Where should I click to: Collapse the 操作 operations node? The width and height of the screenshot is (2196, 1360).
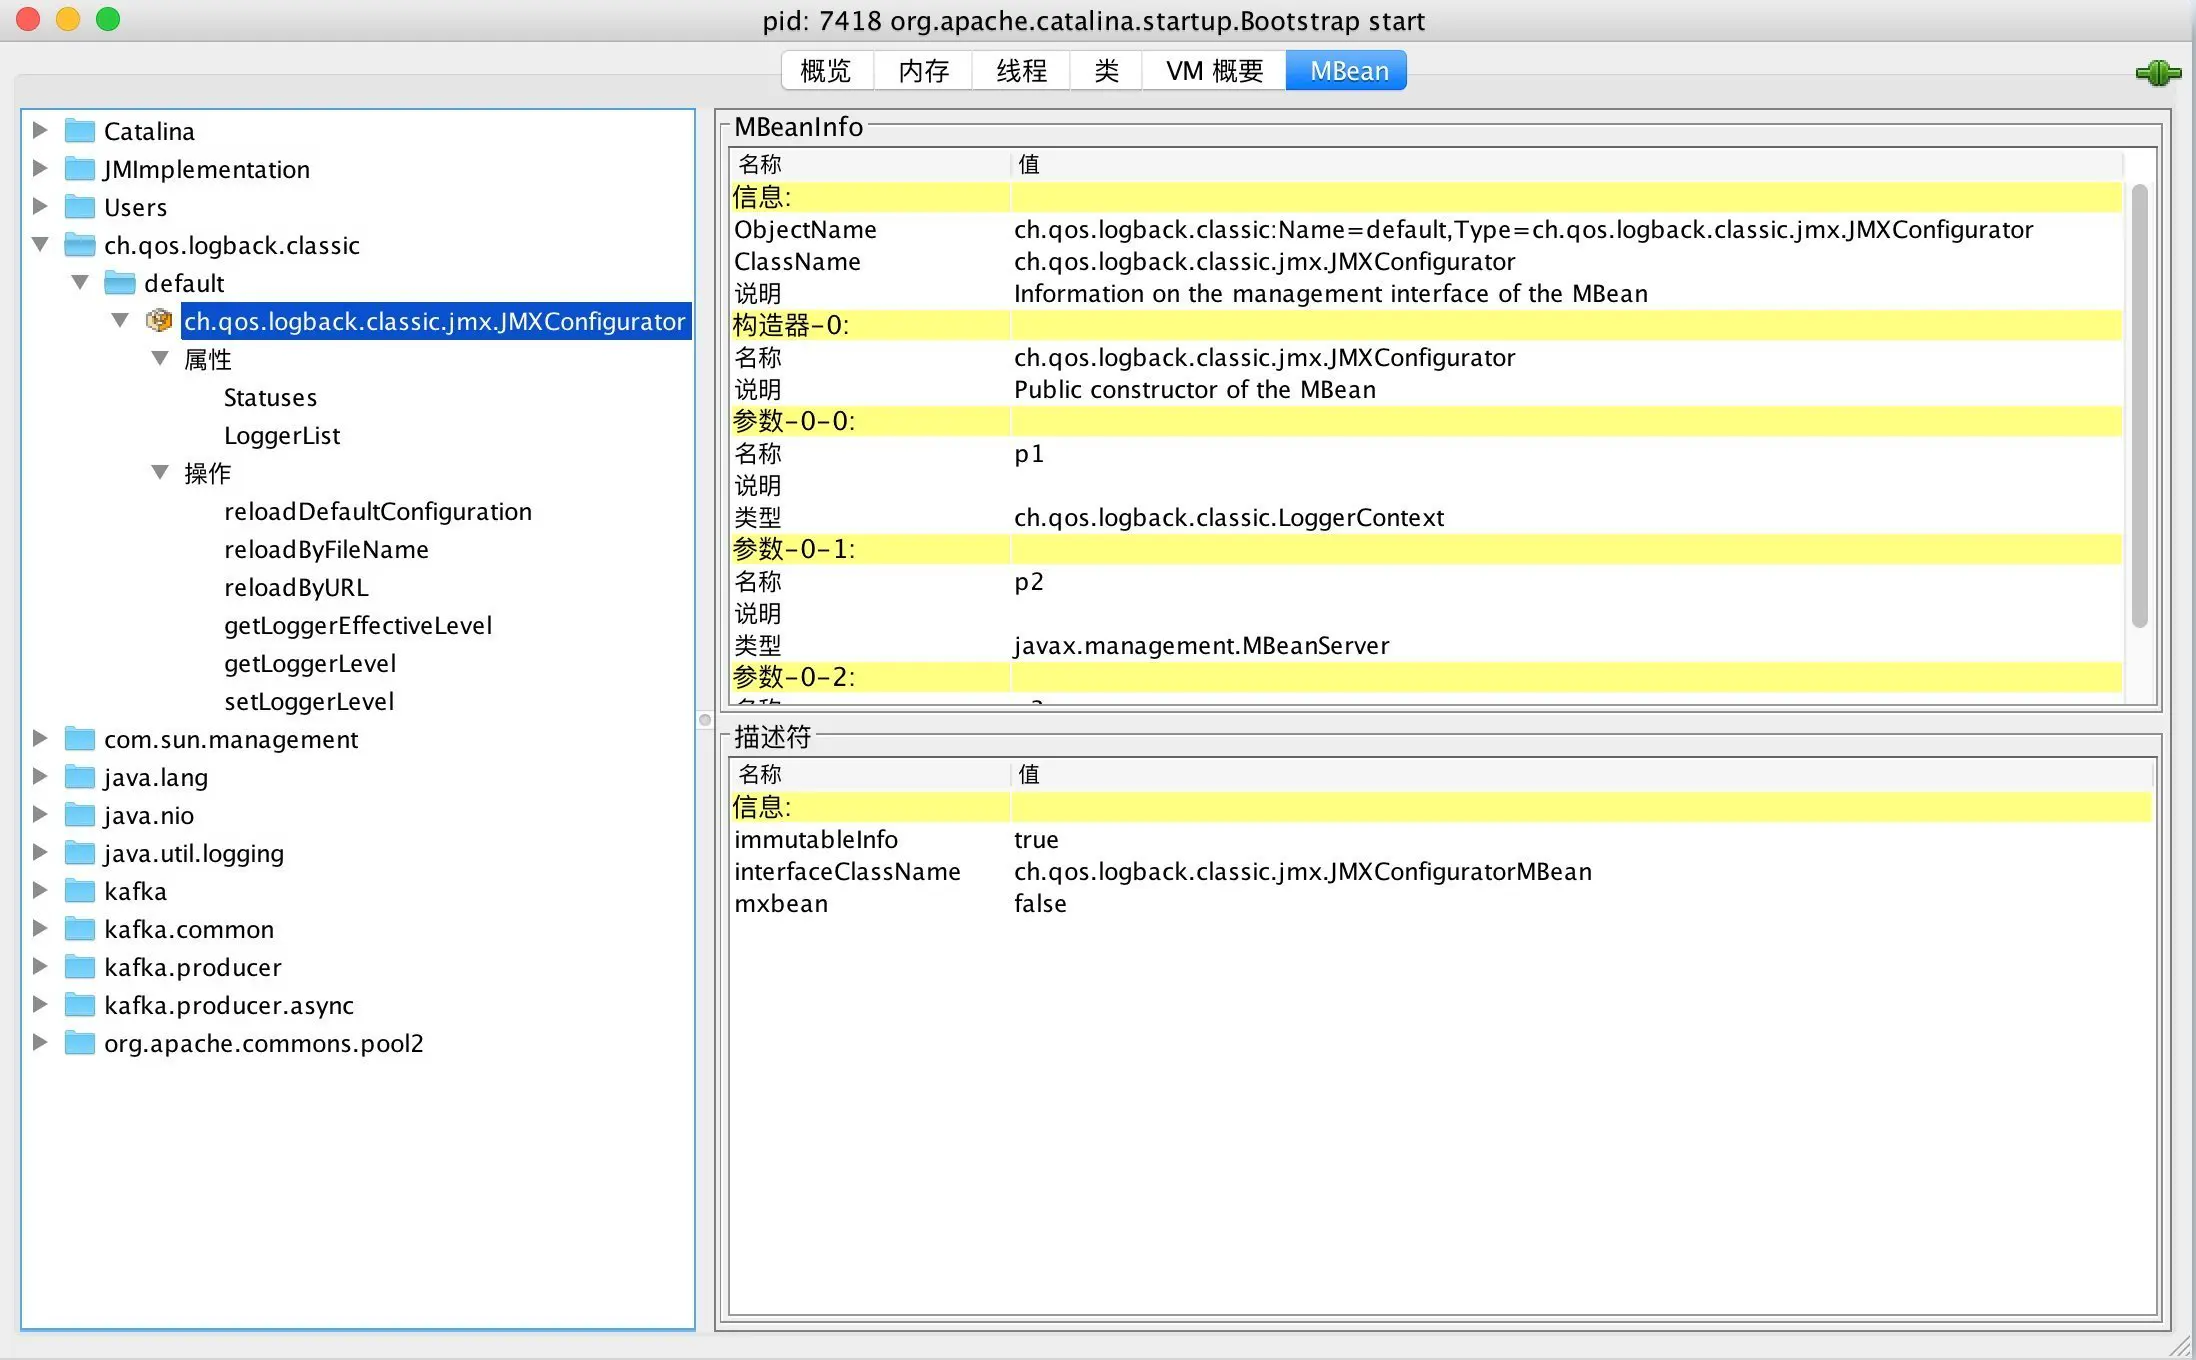(x=160, y=472)
